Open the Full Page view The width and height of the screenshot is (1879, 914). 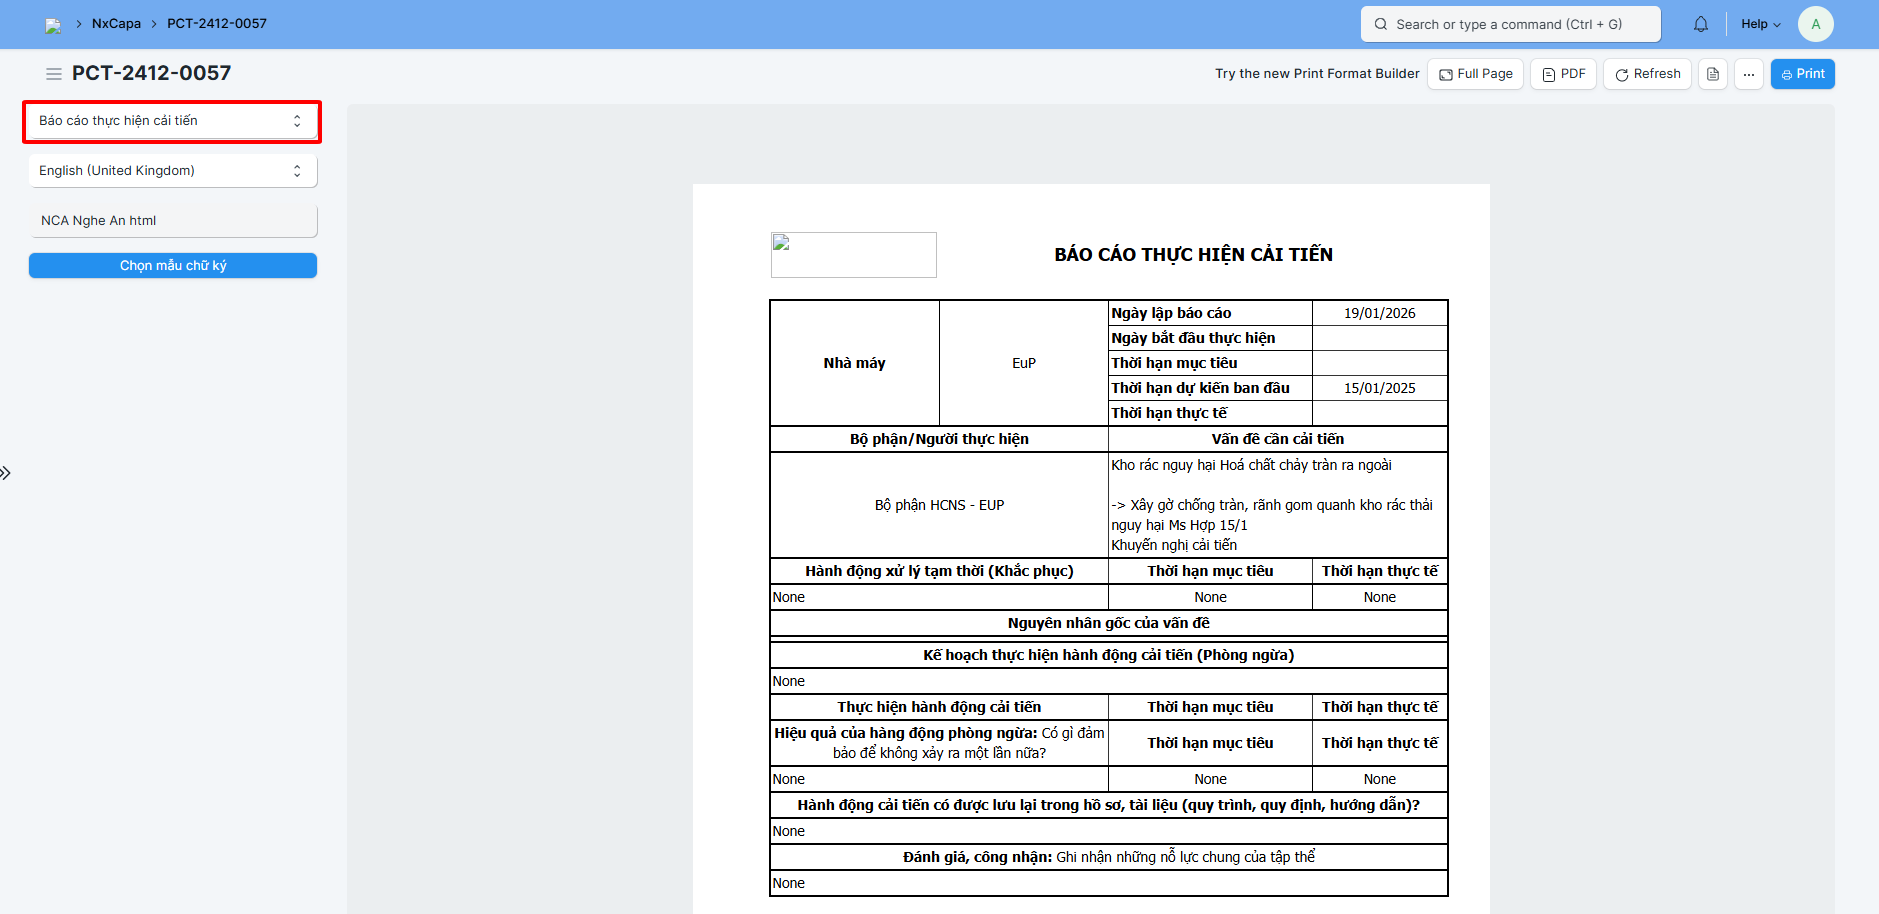1475,74
